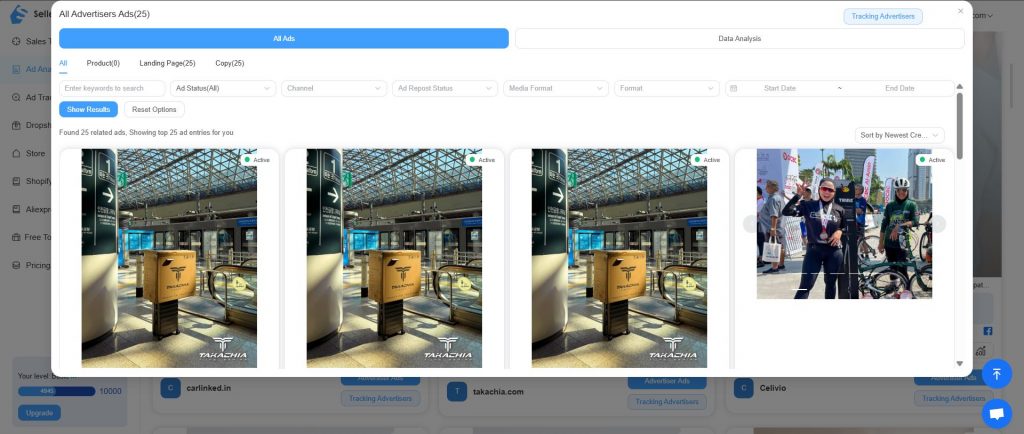Open Ad Tracking magnifier icon in sidebar
1024x434 pixels.
pyautogui.click(x=16, y=97)
